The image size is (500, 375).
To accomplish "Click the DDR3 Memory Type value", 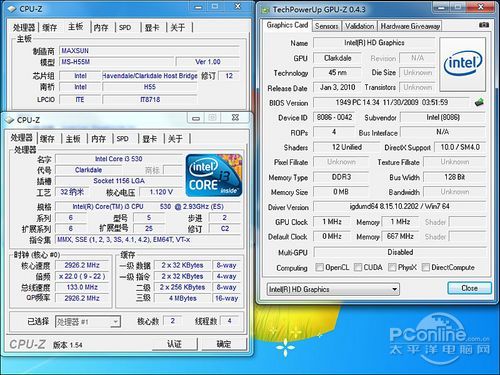I will coord(341,177).
